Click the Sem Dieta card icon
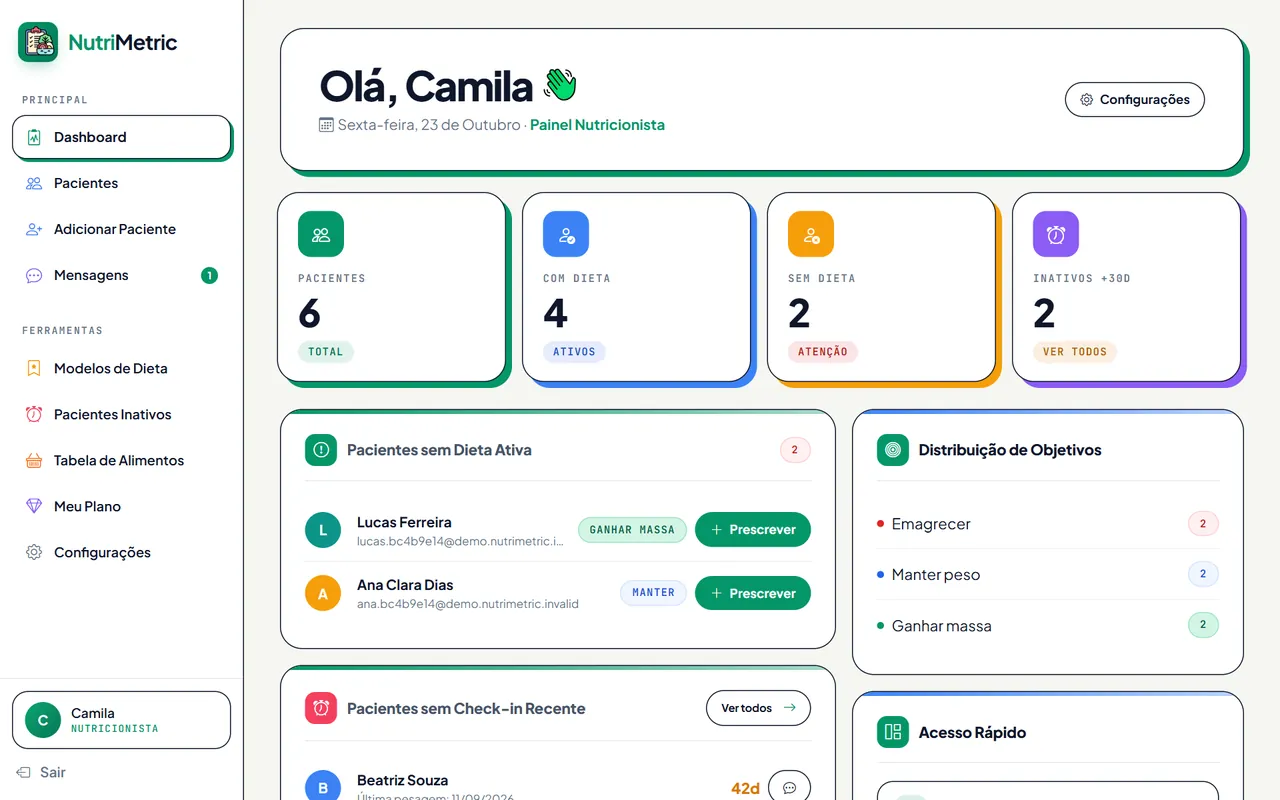The width and height of the screenshot is (1280, 800). point(811,234)
